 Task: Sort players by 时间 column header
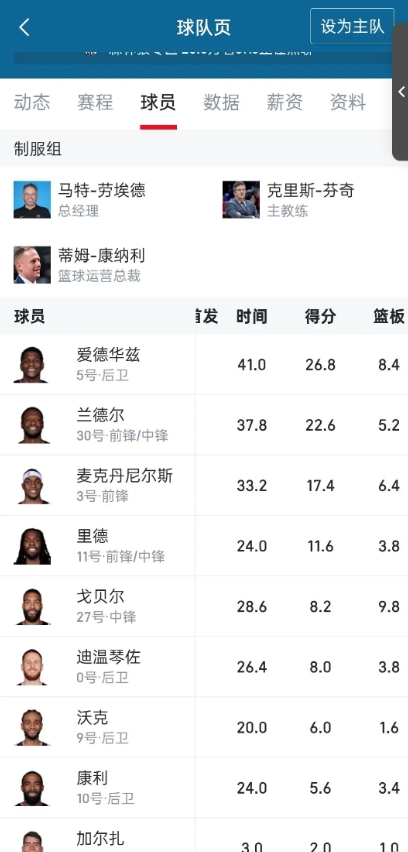tap(252, 316)
